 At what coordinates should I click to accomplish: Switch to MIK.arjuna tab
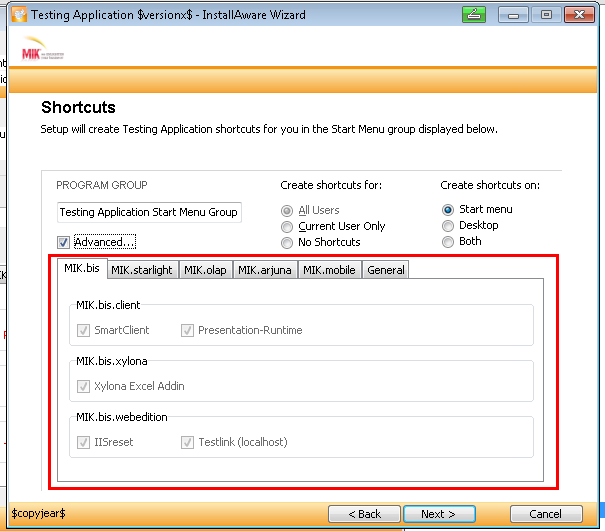click(x=265, y=270)
